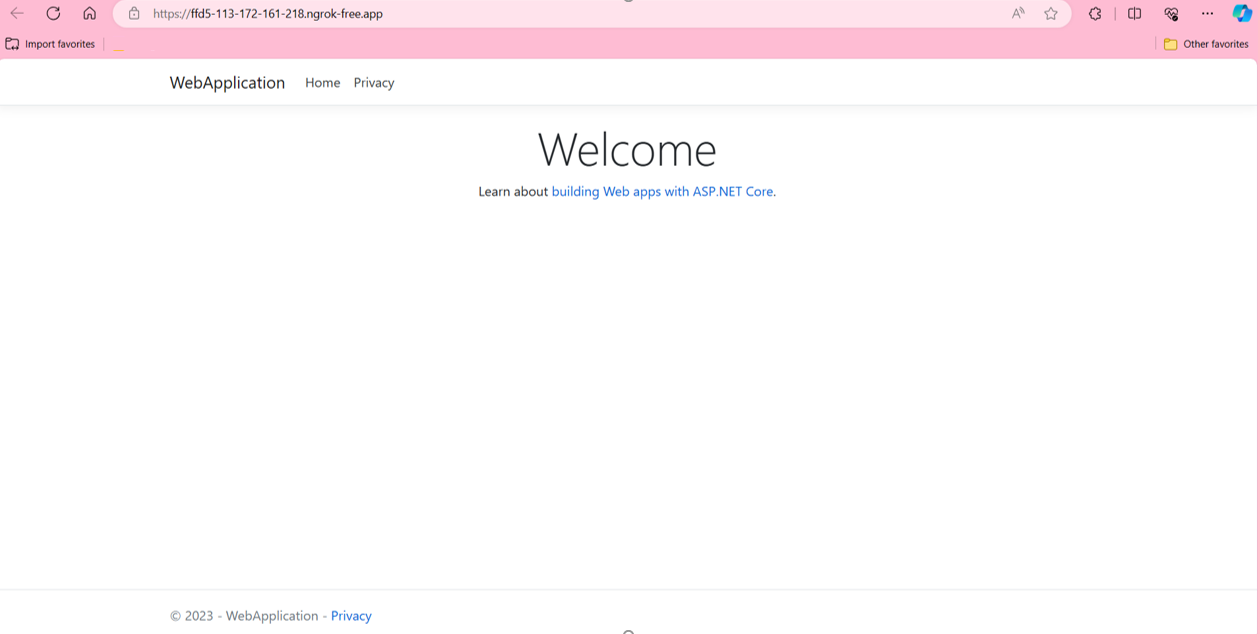Launch Copilot from the toolbar
This screenshot has width=1258, height=634.
1241,14
